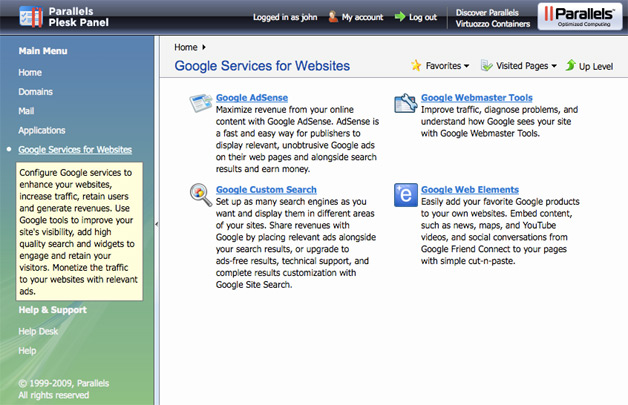Click the Up Level link
The image size is (628, 405).
point(596,66)
